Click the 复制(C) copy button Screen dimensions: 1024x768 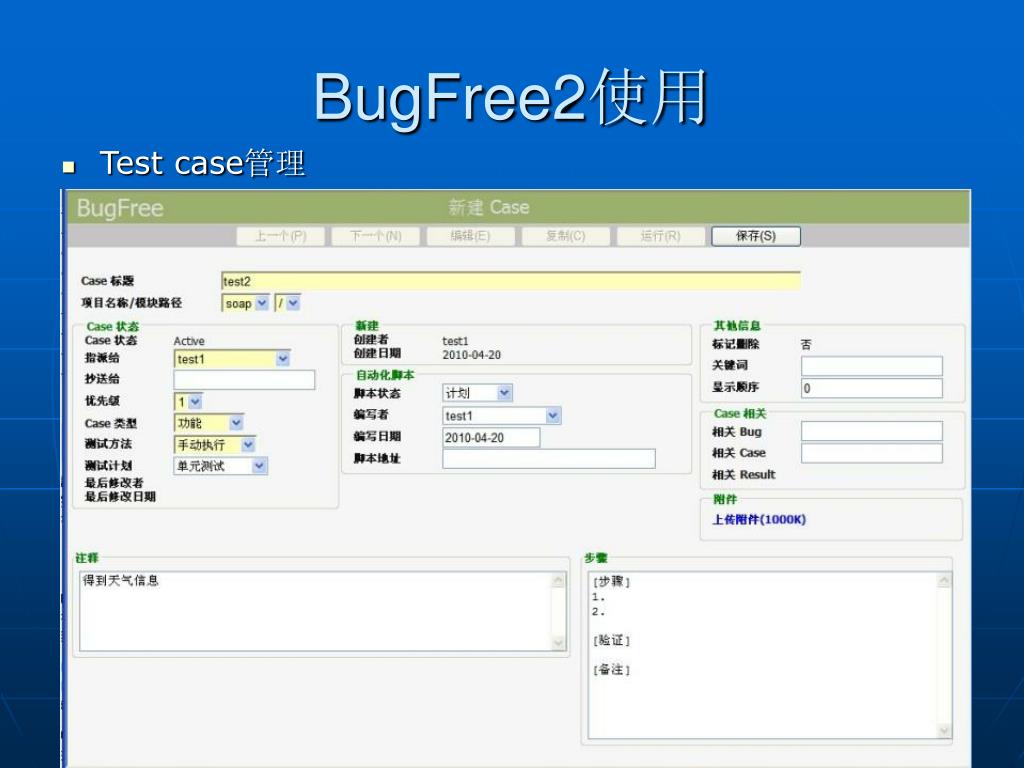pyautogui.click(x=566, y=236)
